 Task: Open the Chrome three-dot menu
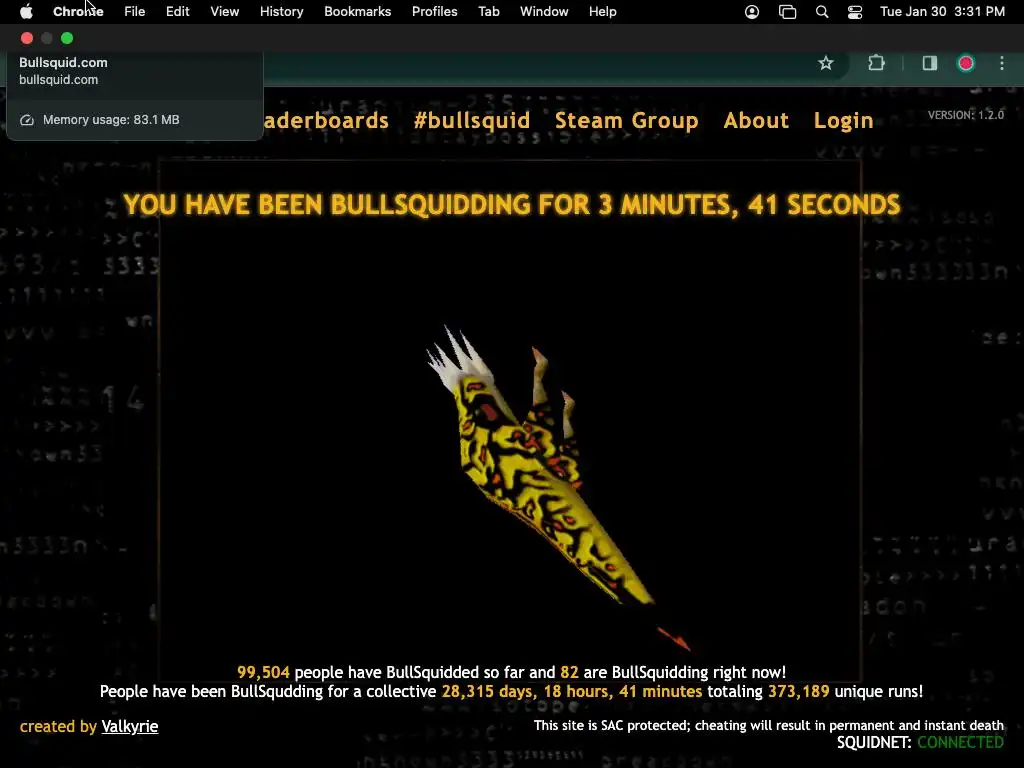(x=1002, y=63)
